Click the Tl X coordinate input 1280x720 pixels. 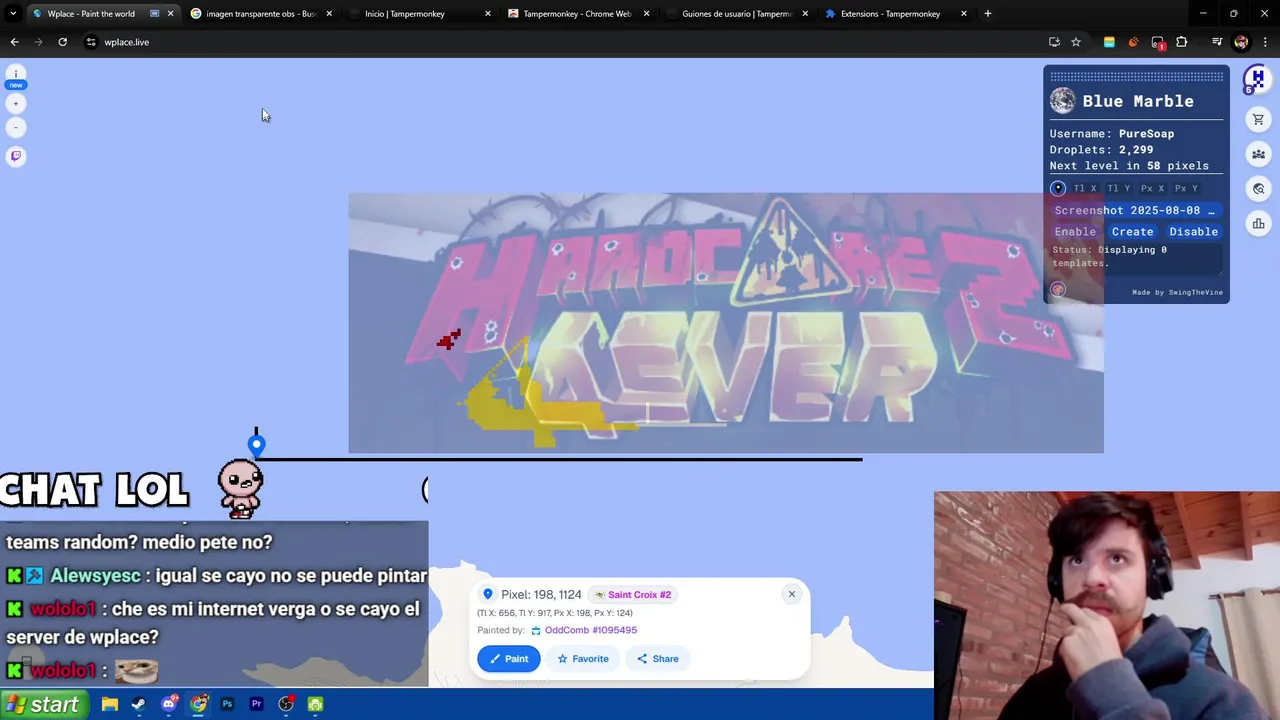[1085, 189]
